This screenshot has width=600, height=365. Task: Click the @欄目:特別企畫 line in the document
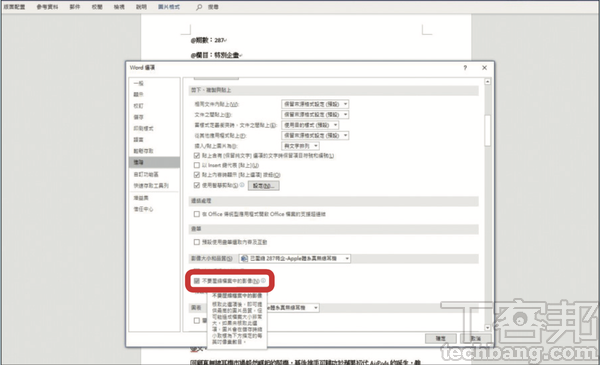point(216,55)
